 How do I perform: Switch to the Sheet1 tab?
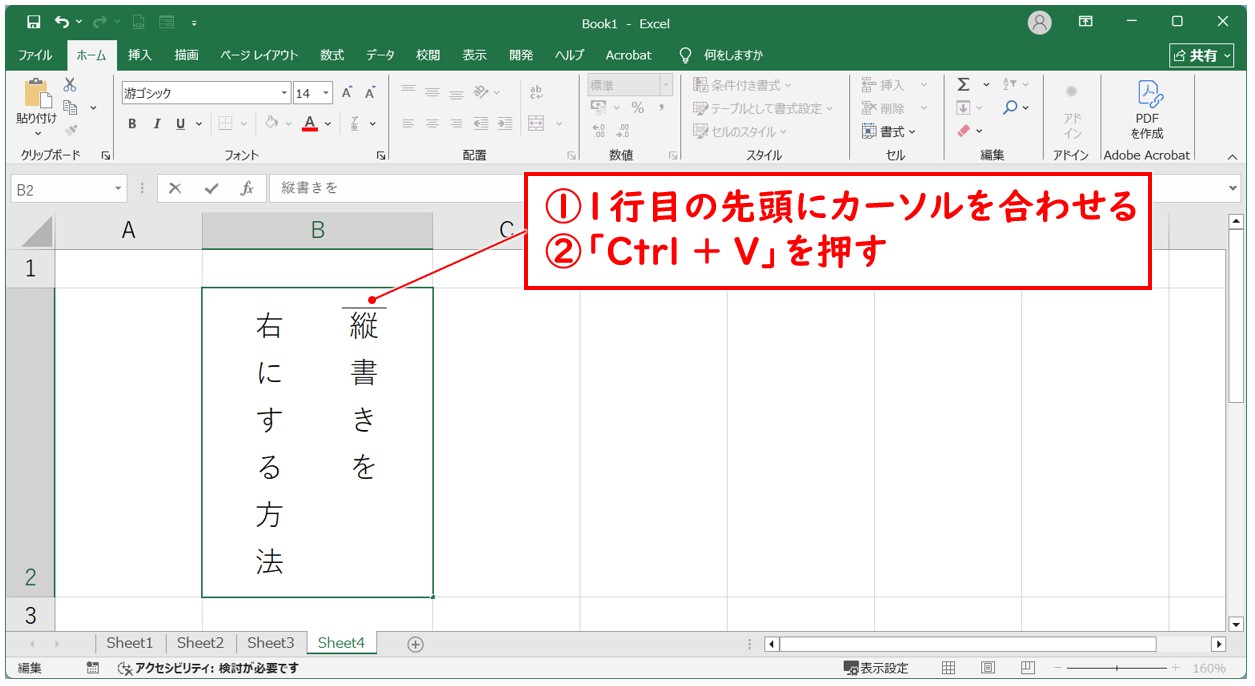point(130,643)
